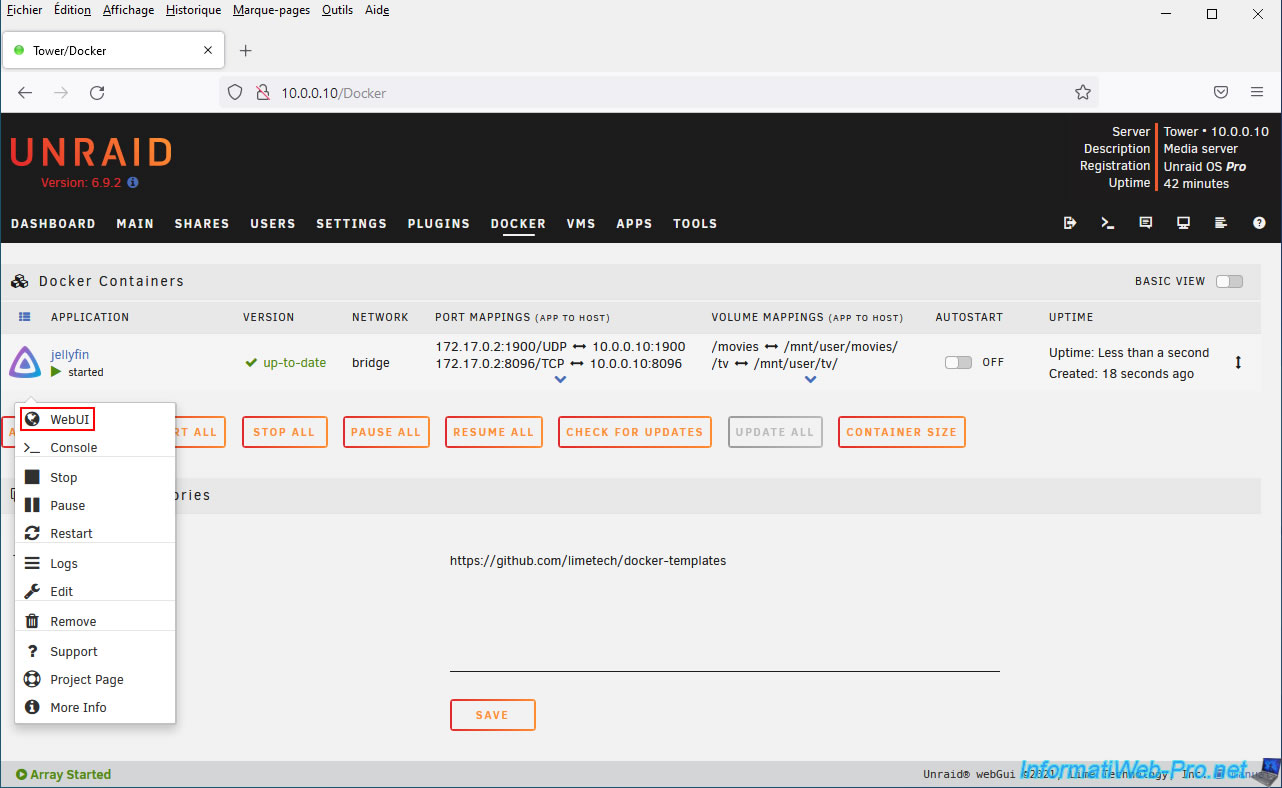Click the up-down reorder arrow icon
This screenshot has height=788, width=1282.
[x=1238, y=363]
